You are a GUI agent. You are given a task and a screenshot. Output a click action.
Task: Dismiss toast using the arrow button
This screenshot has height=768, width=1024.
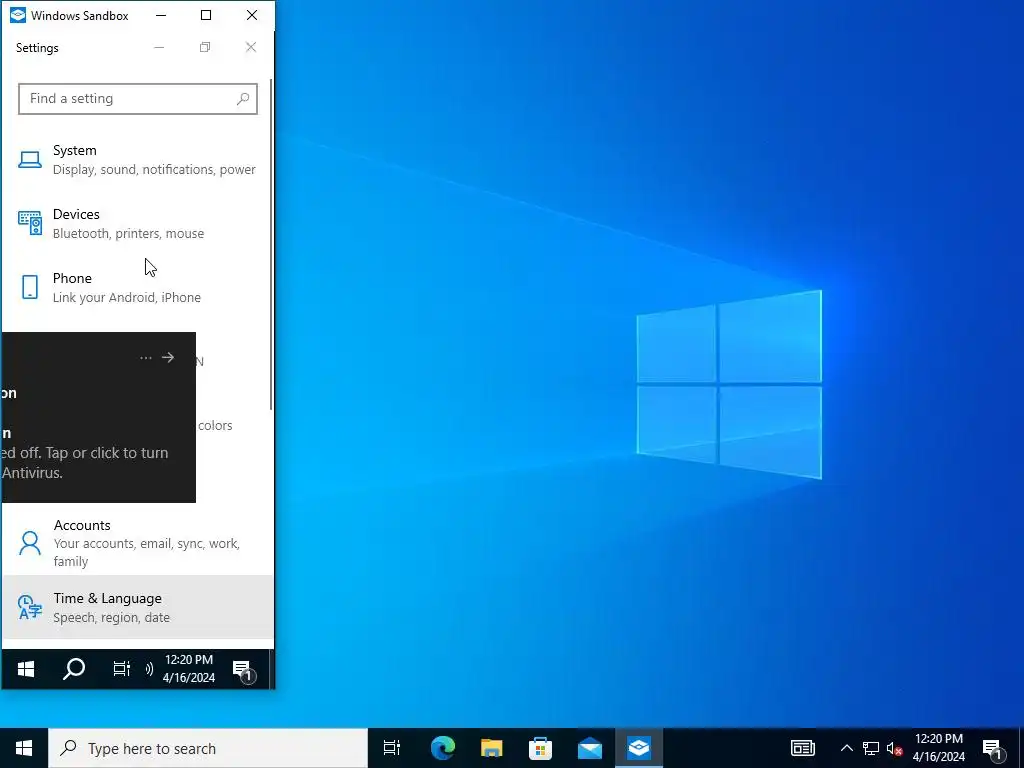(168, 358)
